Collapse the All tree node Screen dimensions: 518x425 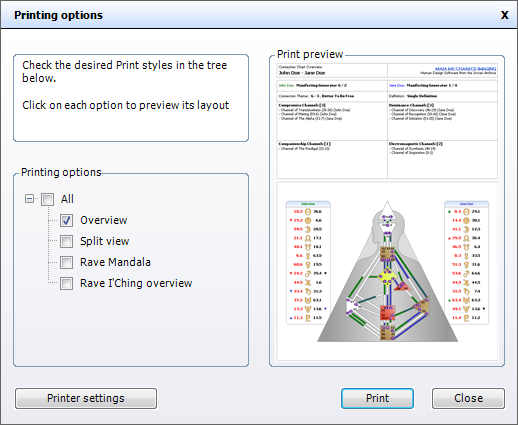point(29,199)
